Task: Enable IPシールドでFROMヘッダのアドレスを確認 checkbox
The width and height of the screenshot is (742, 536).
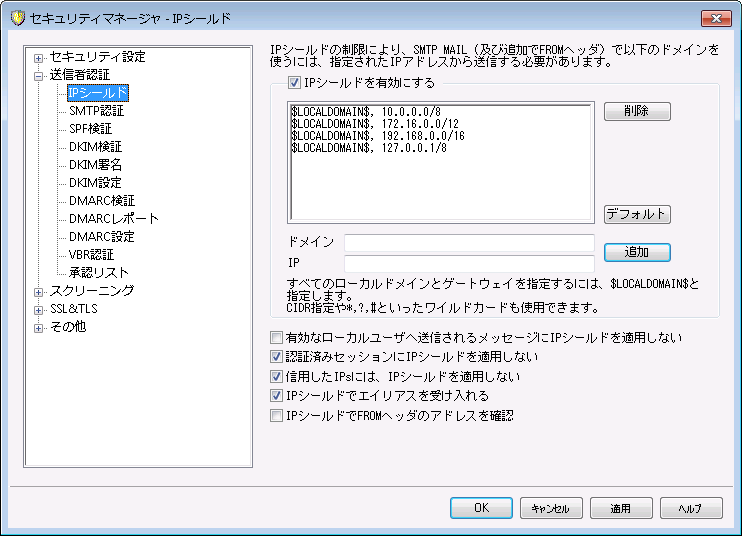Action: (x=277, y=415)
